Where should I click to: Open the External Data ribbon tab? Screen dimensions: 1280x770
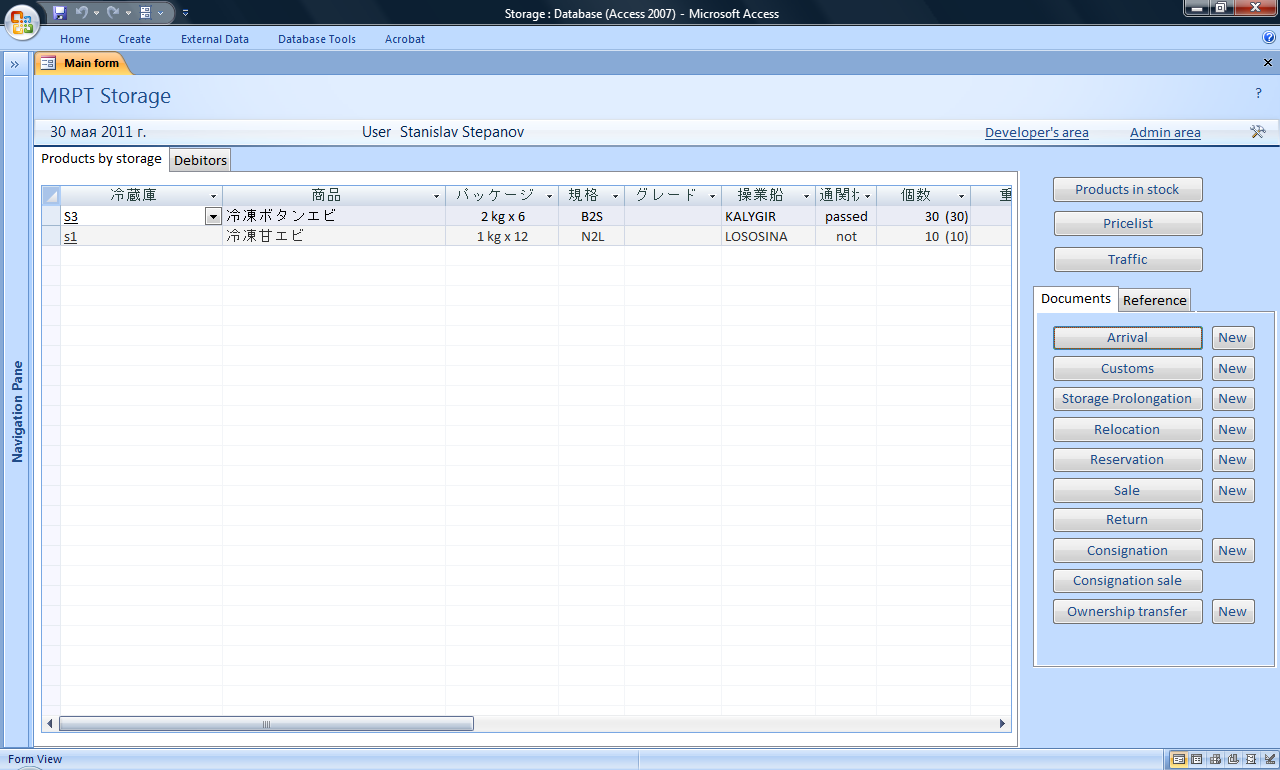click(215, 39)
